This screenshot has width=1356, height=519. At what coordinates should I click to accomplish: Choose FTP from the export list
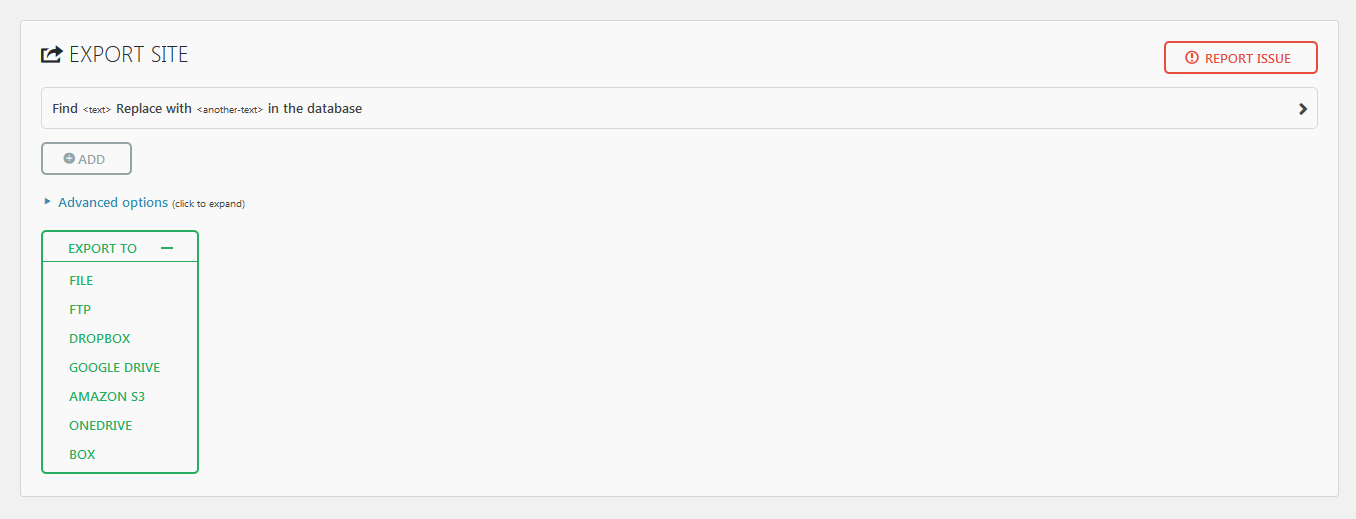[80, 310]
